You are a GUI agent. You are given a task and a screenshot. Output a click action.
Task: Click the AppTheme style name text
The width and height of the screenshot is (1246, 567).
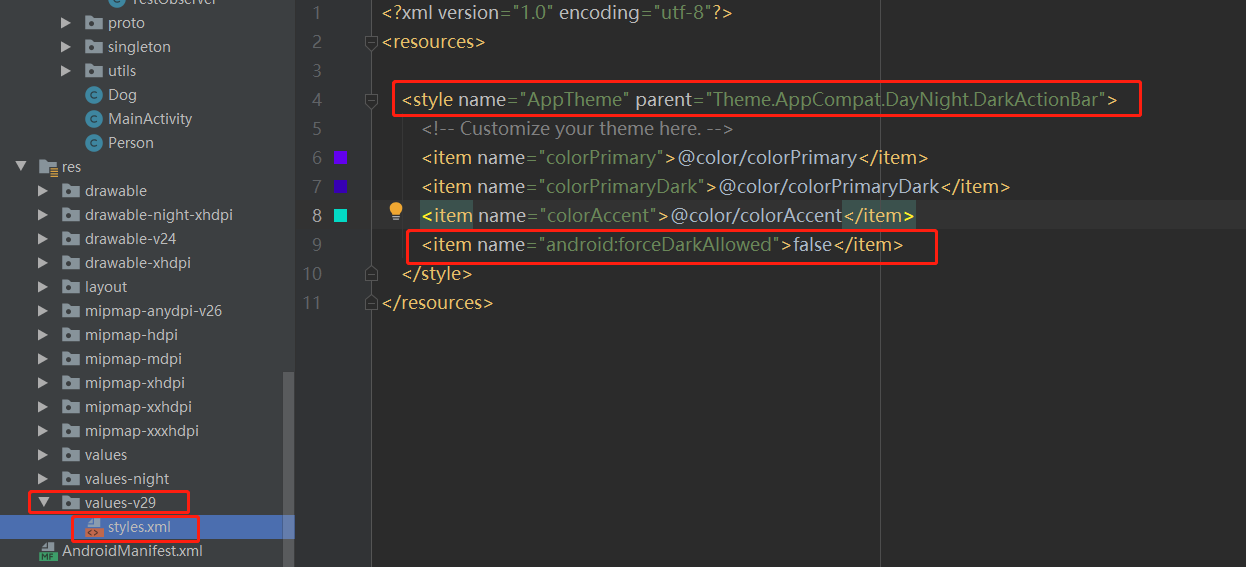point(576,100)
